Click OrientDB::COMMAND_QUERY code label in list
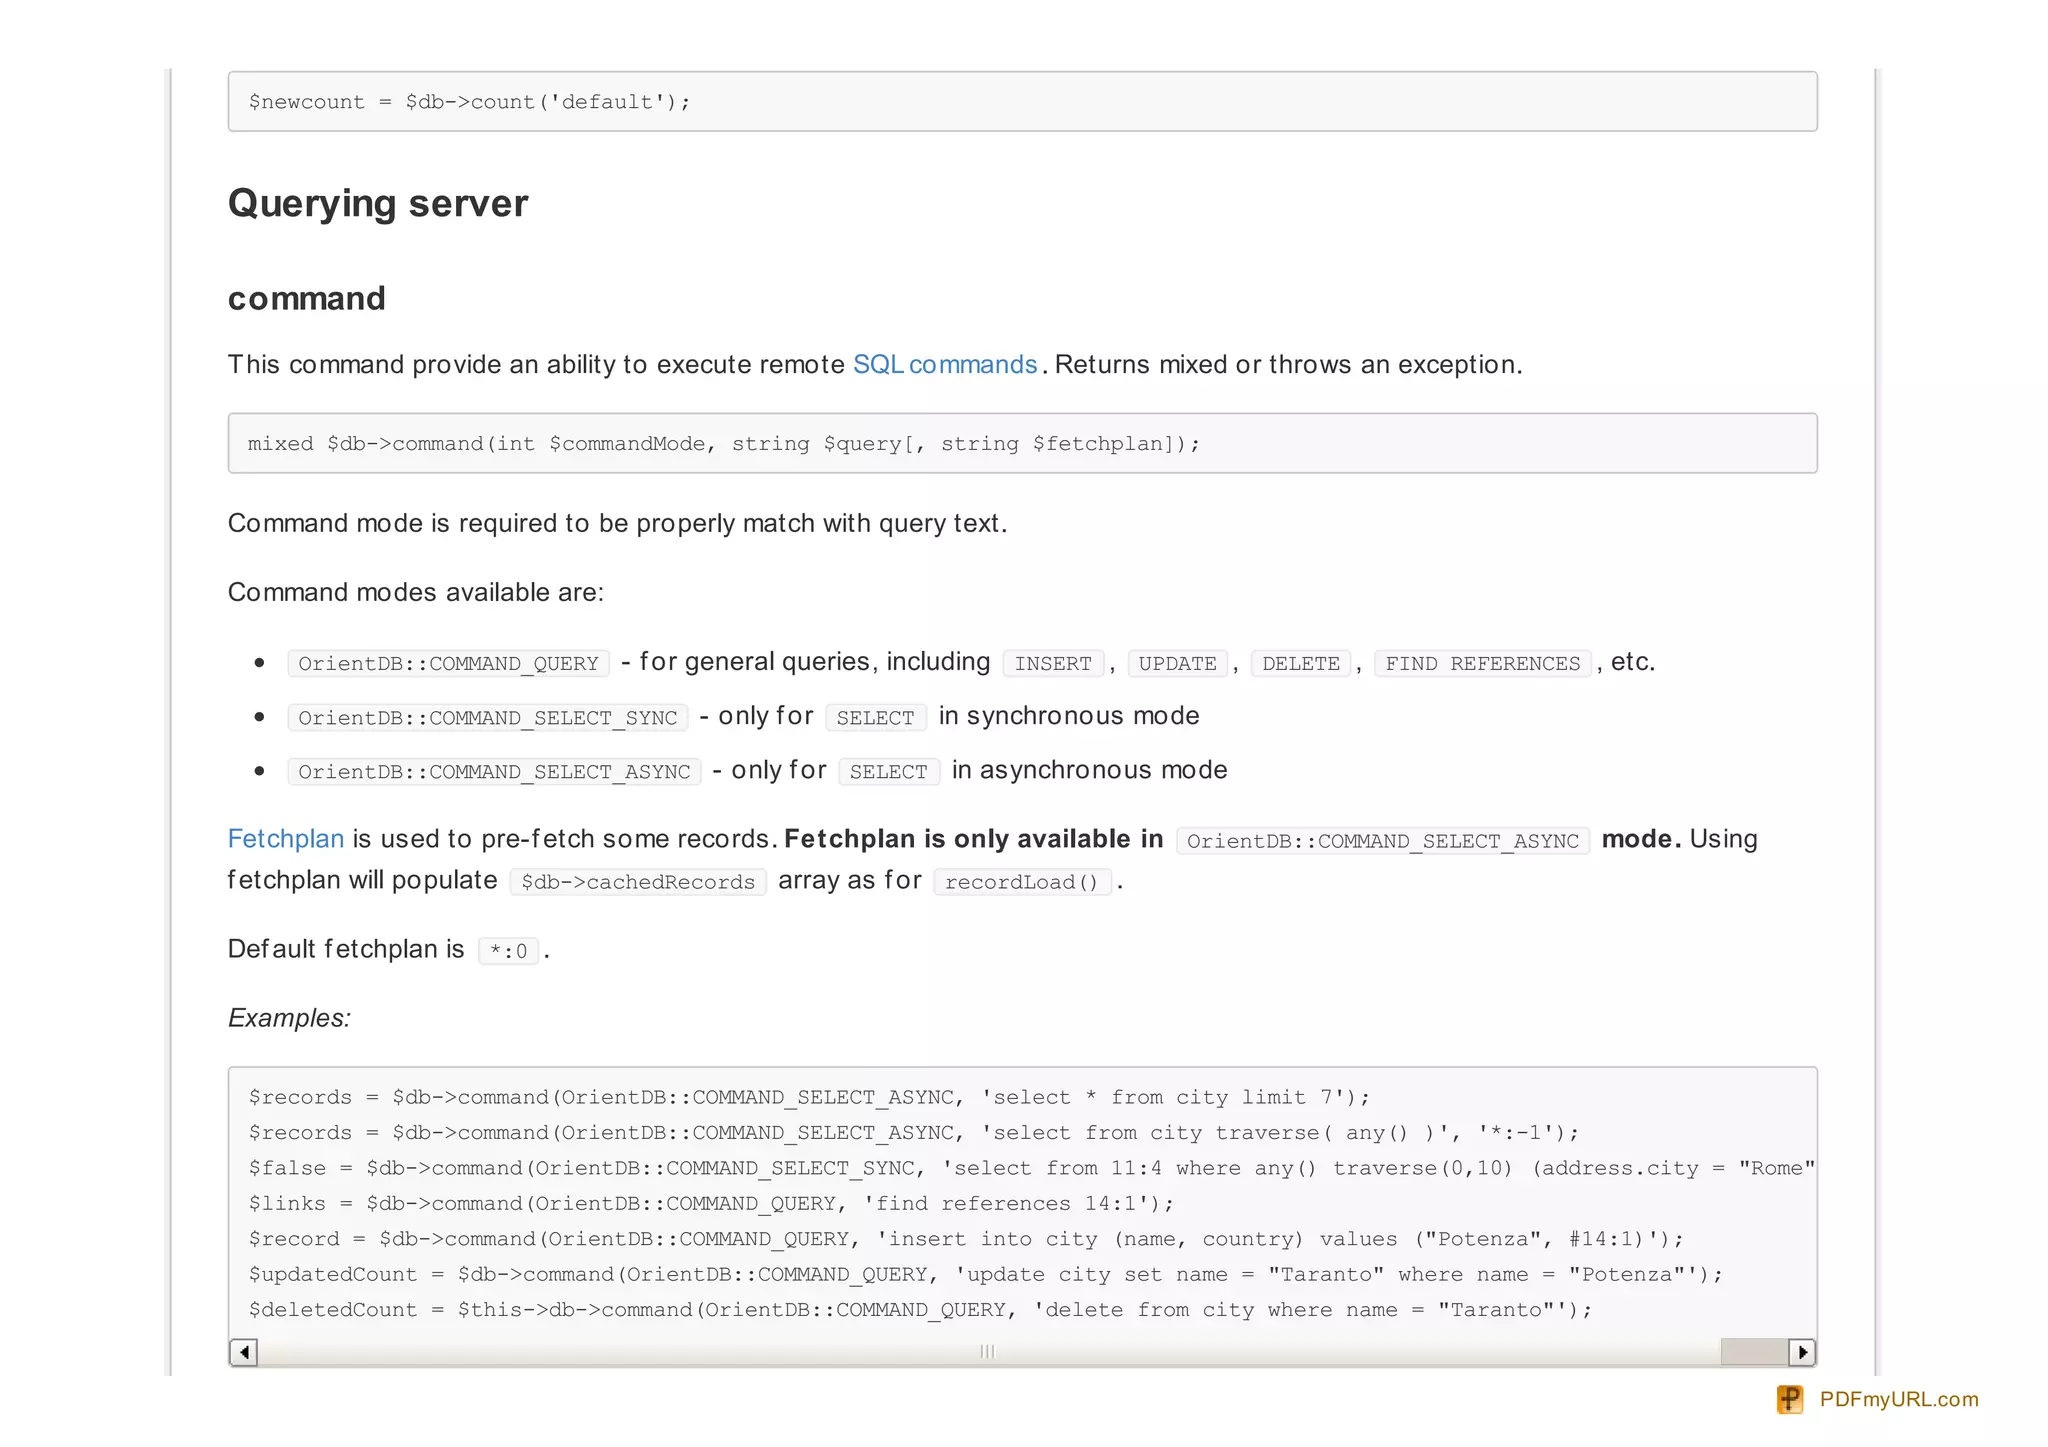The image size is (2048, 1447). (448, 664)
